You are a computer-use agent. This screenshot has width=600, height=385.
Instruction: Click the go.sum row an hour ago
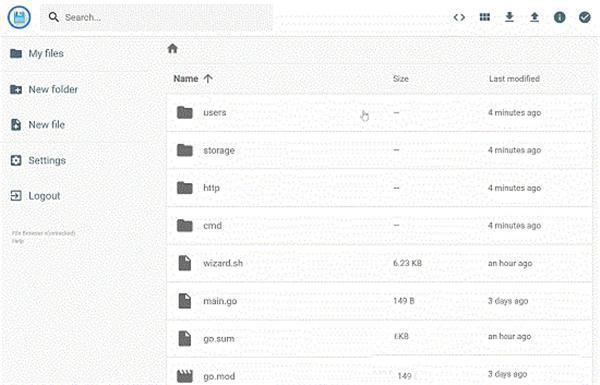[x=509, y=336]
